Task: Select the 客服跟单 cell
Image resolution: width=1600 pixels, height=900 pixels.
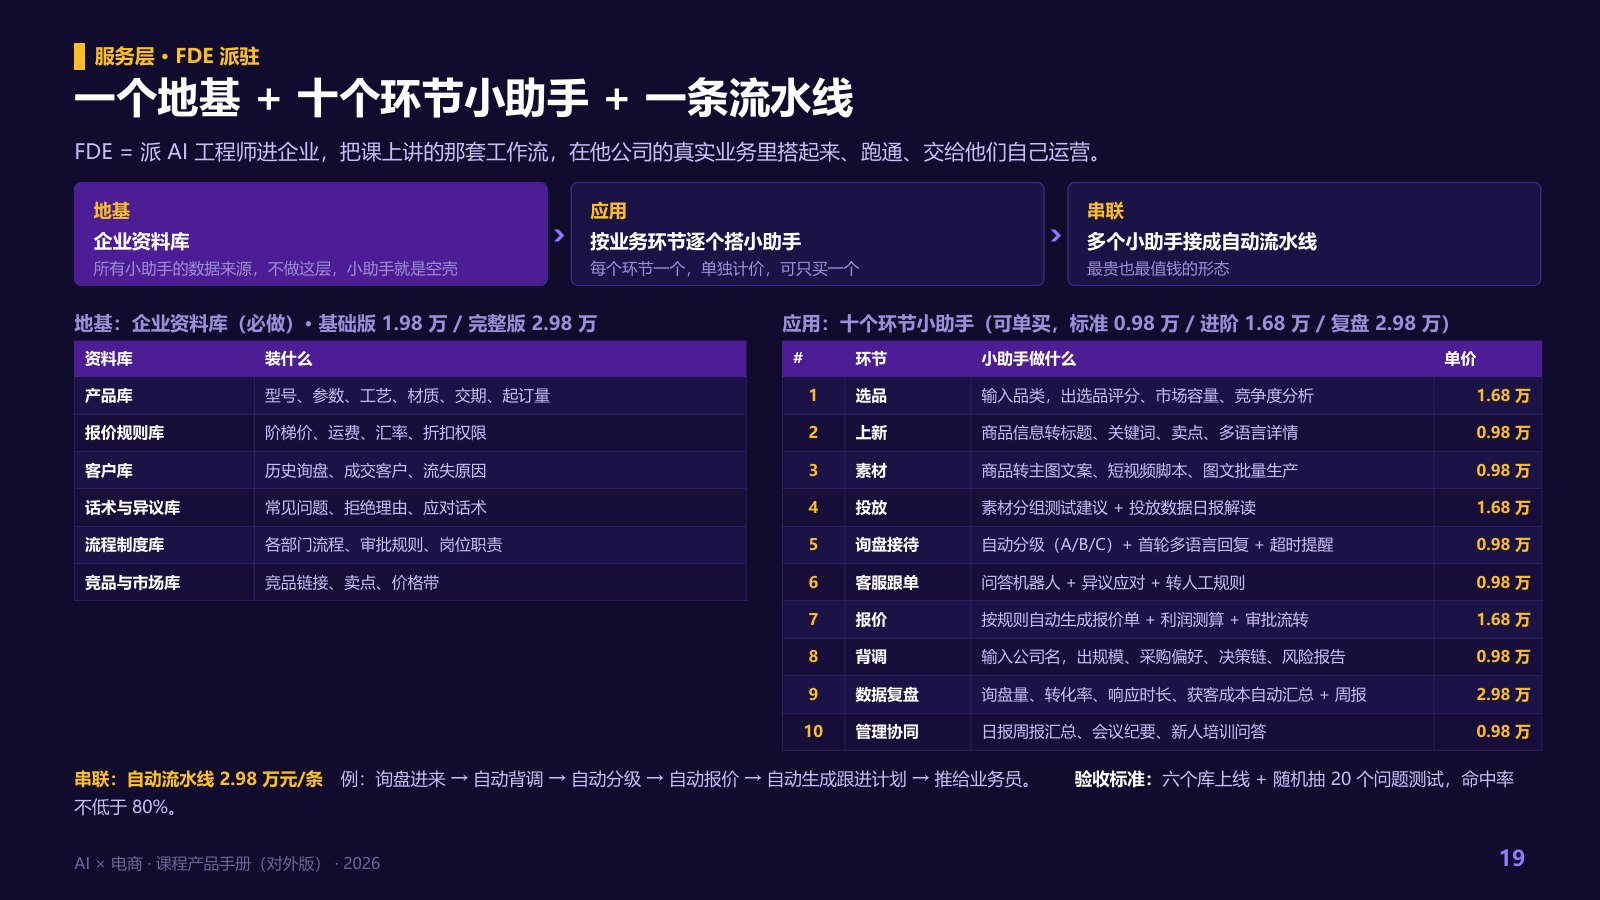Action: (907, 582)
